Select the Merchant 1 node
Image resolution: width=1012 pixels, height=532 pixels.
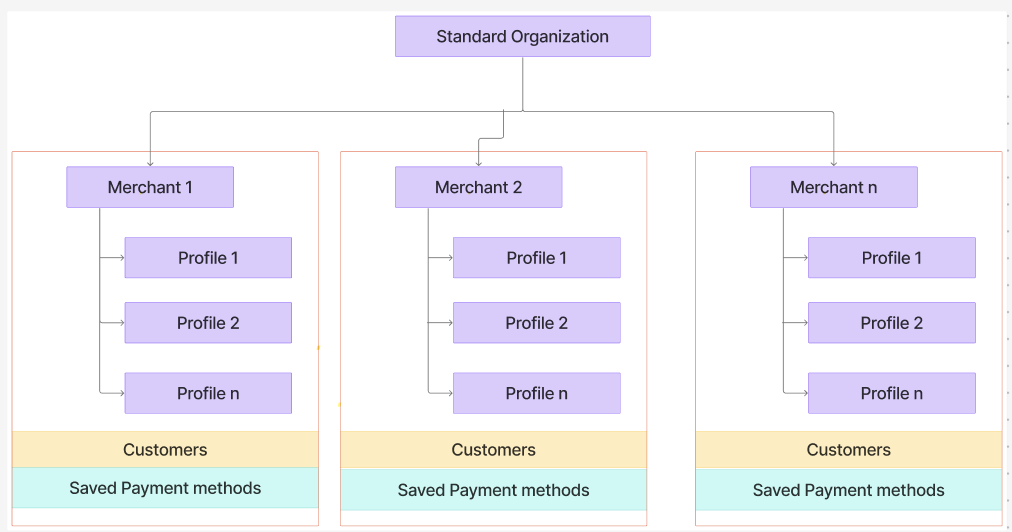(150, 187)
